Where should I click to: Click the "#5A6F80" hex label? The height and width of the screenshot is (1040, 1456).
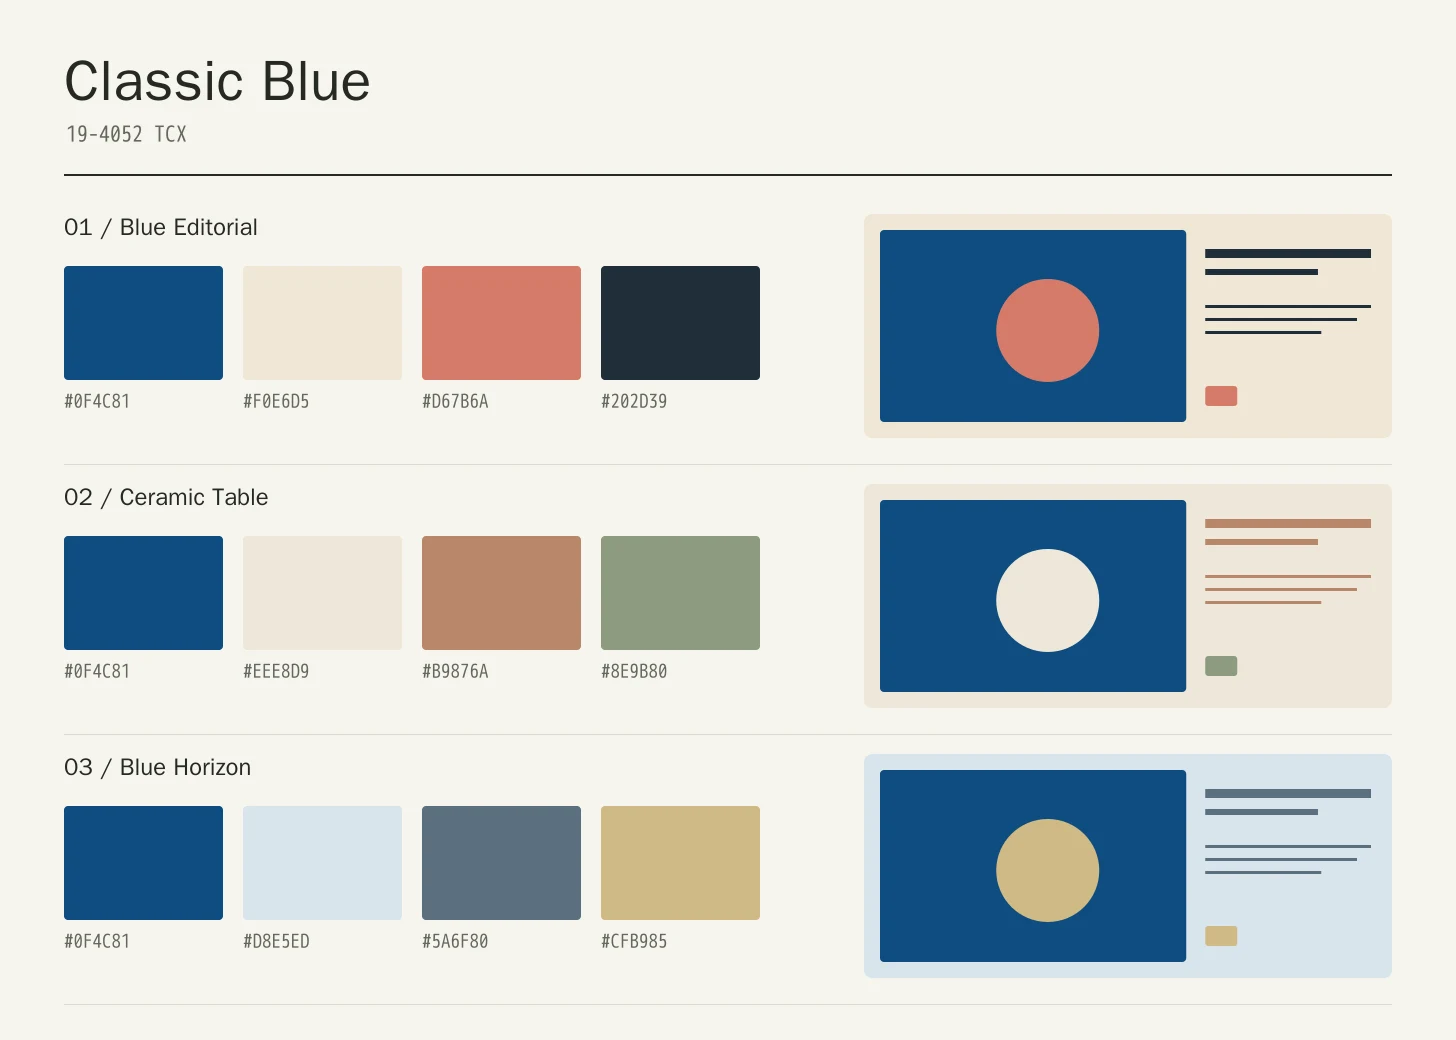(455, 941)
